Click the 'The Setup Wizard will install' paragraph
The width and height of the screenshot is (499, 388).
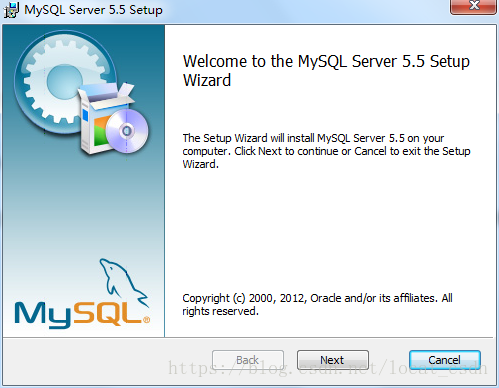pos(326,151)
